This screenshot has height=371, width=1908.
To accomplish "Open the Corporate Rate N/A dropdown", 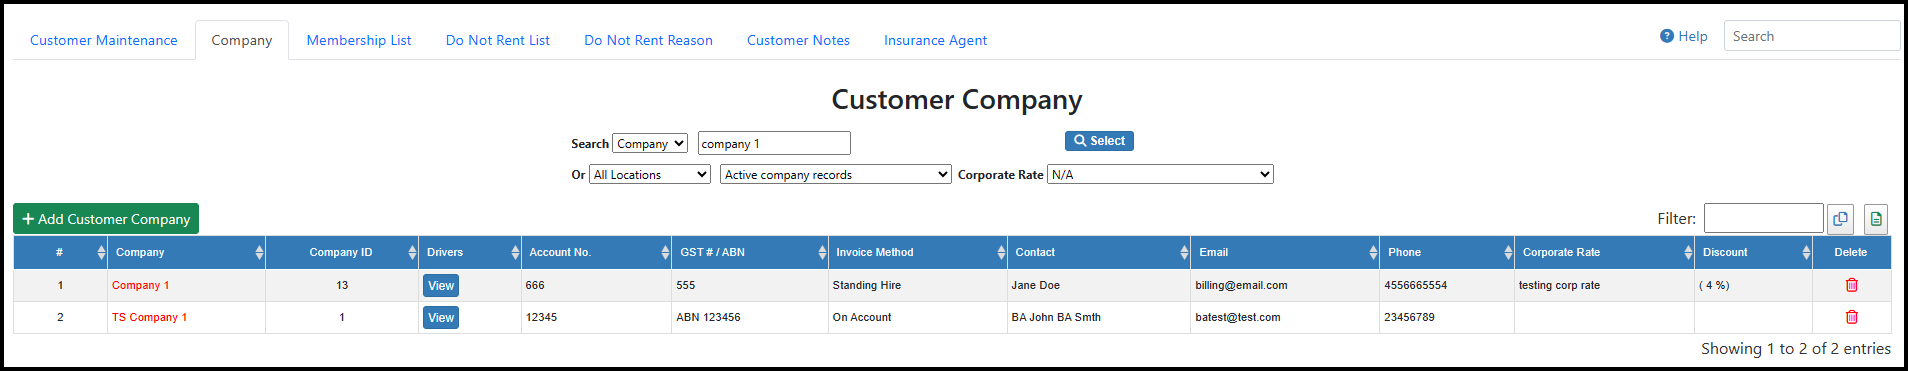I will [1160, 175].
